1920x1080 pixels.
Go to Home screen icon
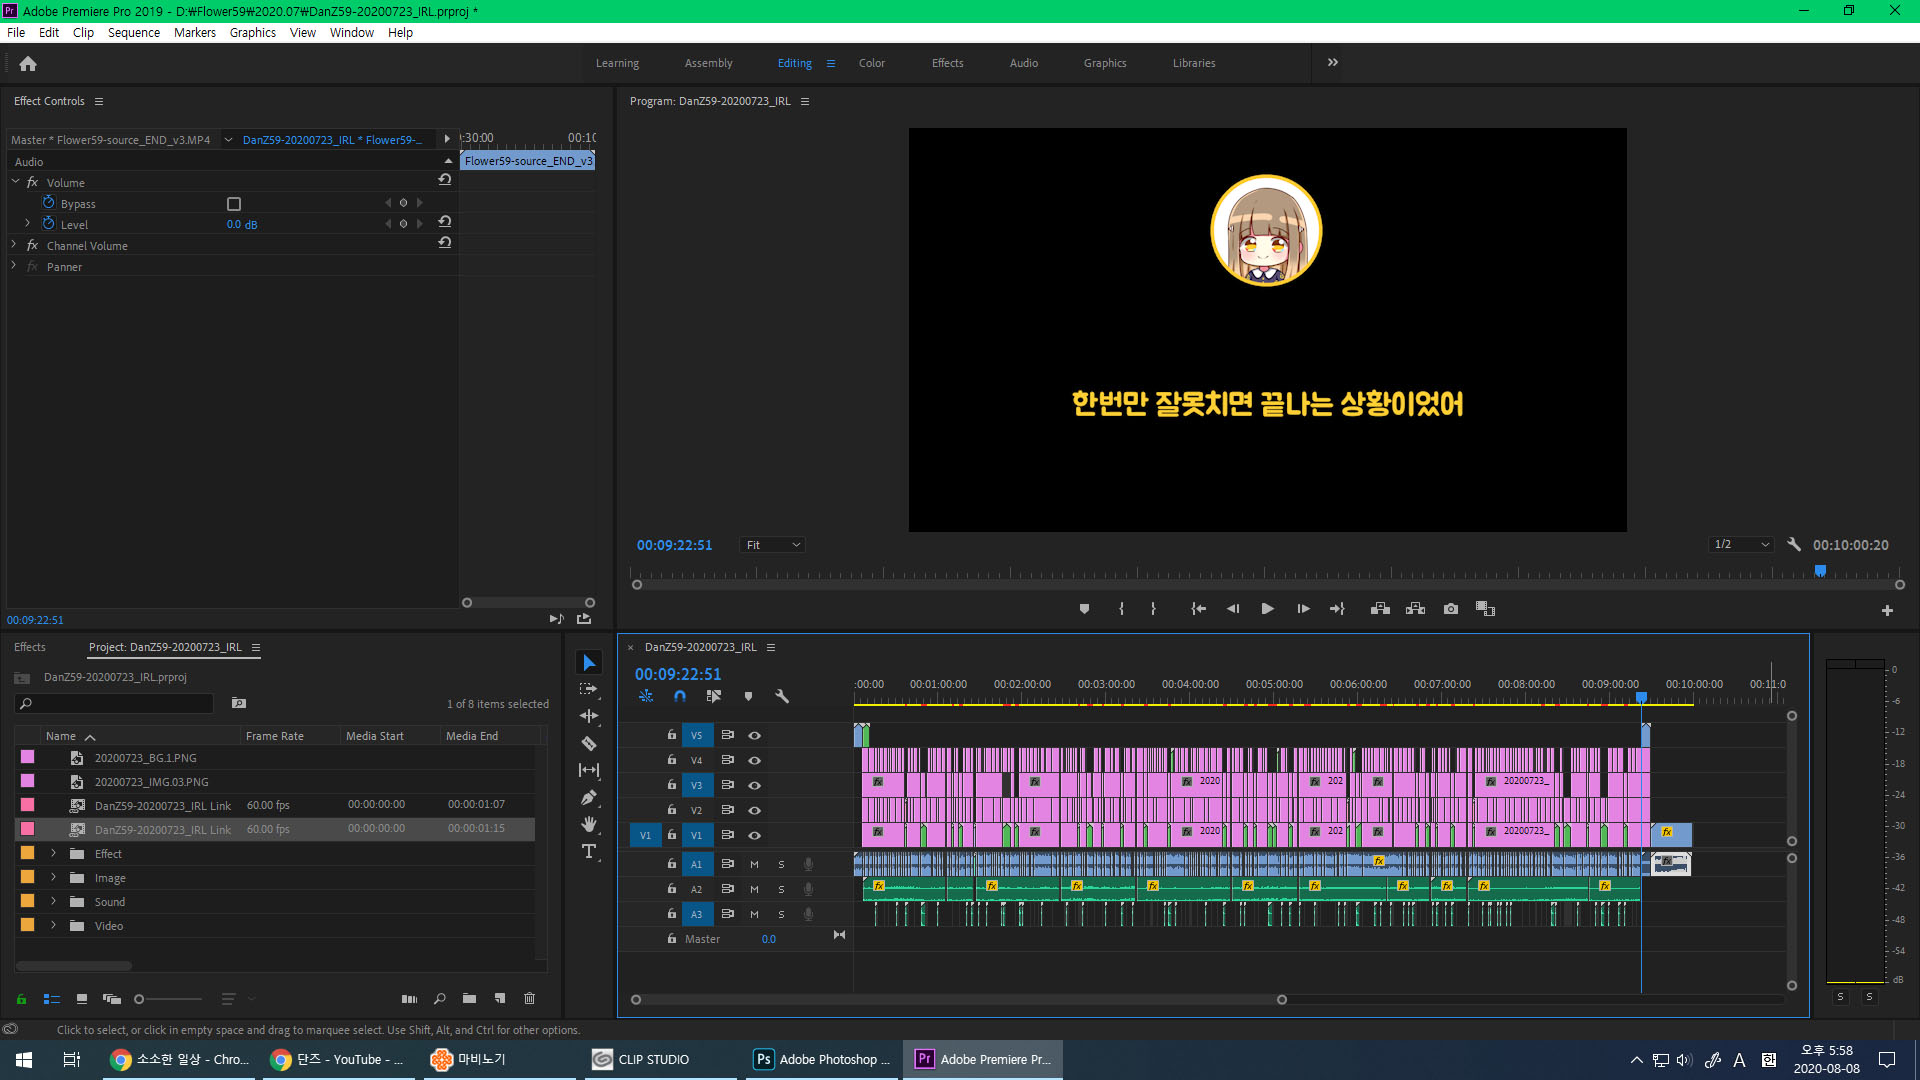click(28, 64)
